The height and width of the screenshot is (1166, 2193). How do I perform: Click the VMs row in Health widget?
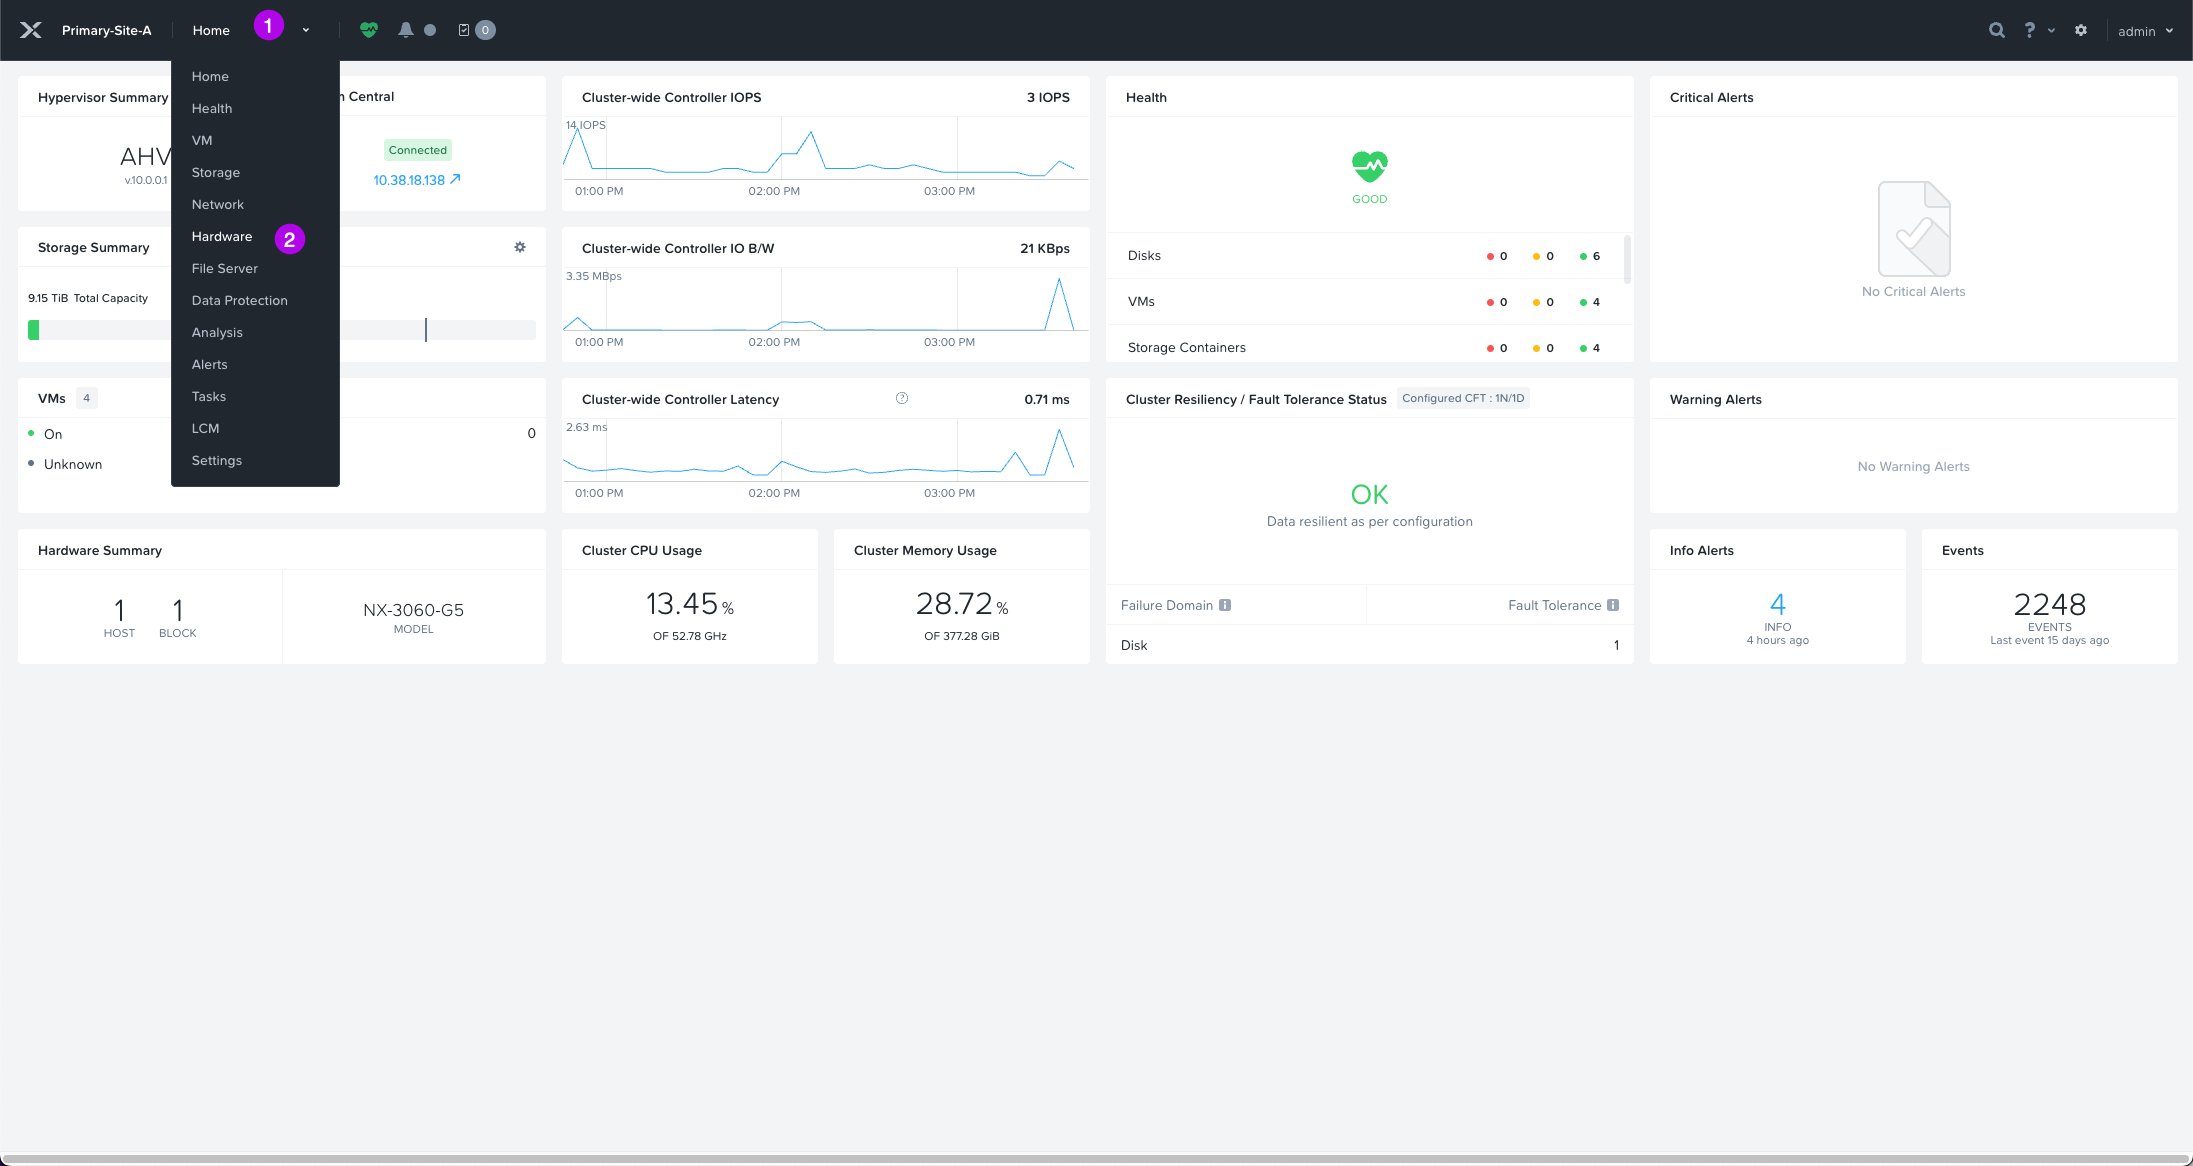1364,302
